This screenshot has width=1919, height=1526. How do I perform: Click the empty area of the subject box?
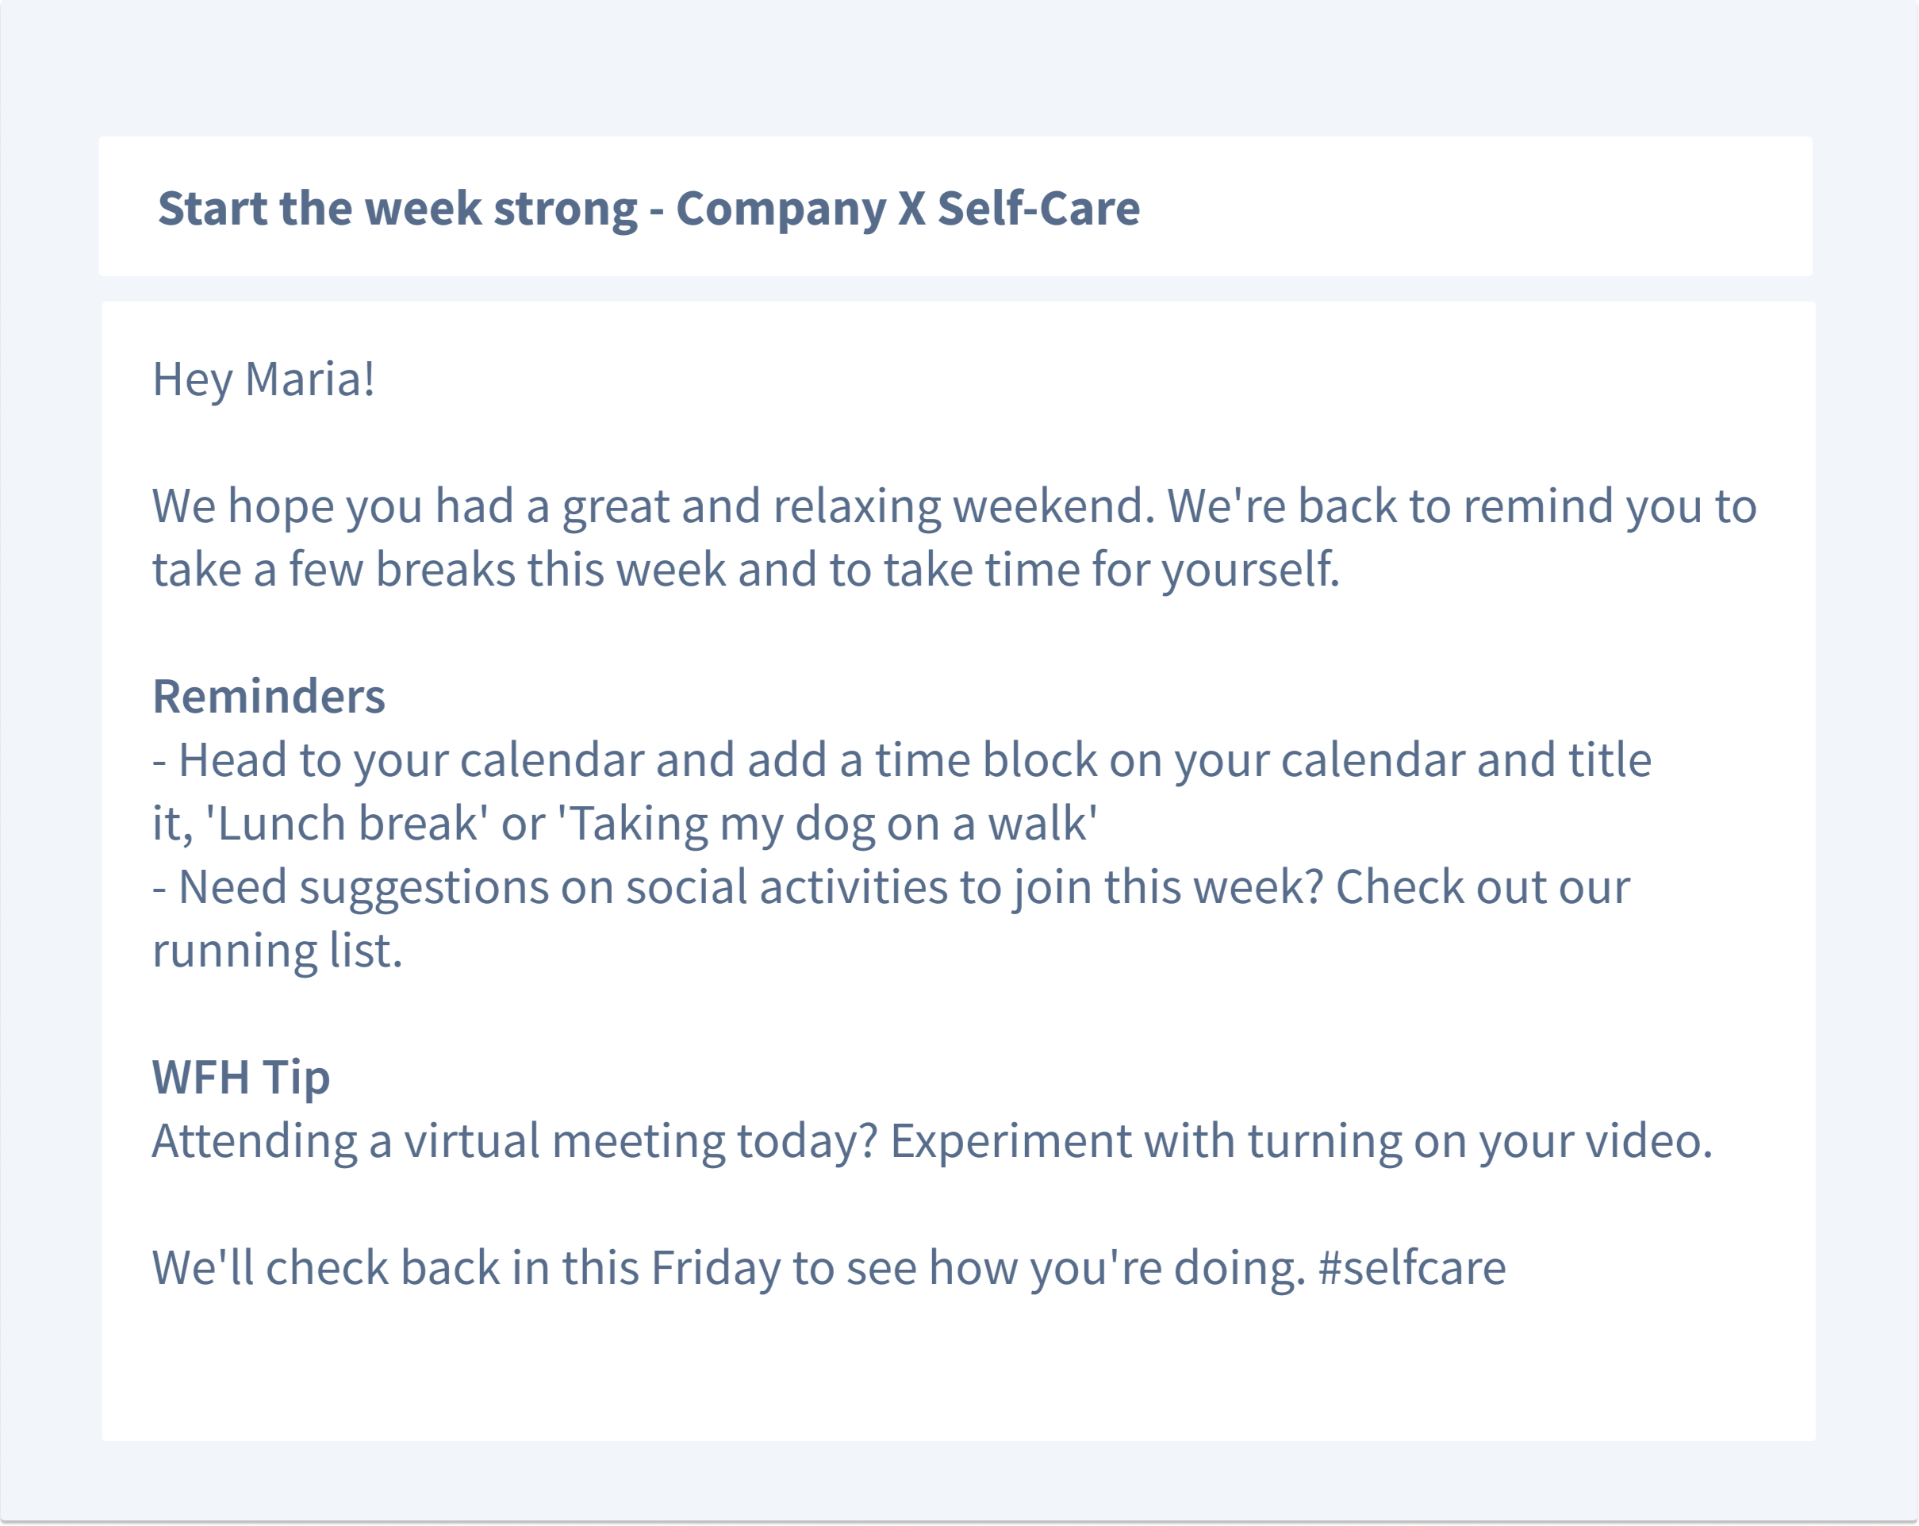pyautogui.click(x=1480, y=207)
